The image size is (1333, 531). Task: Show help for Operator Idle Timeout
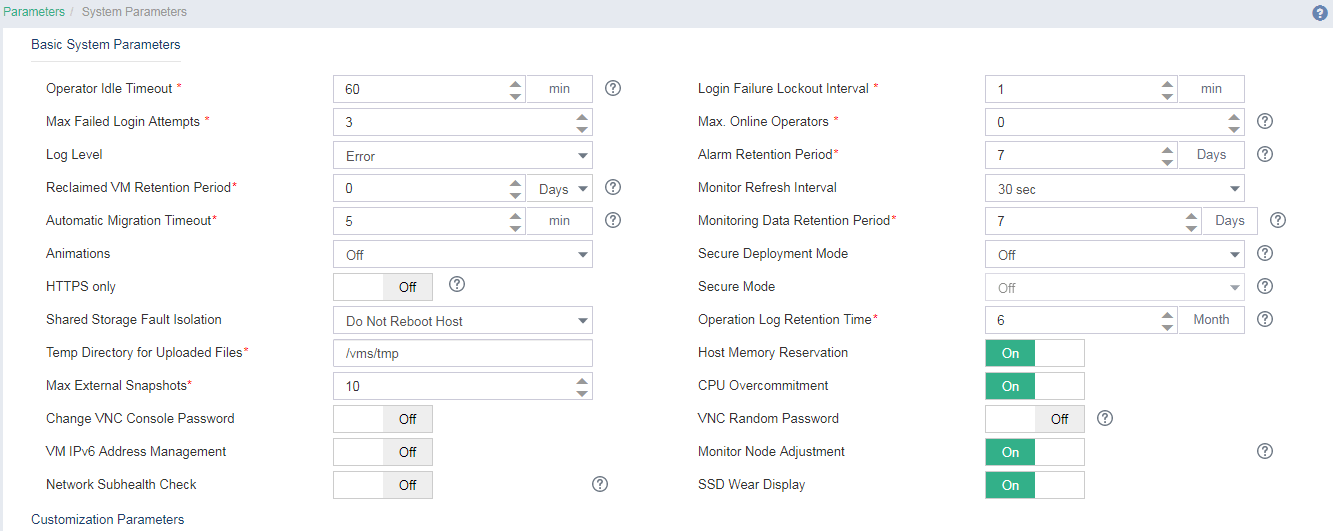(x=614, y=88)
